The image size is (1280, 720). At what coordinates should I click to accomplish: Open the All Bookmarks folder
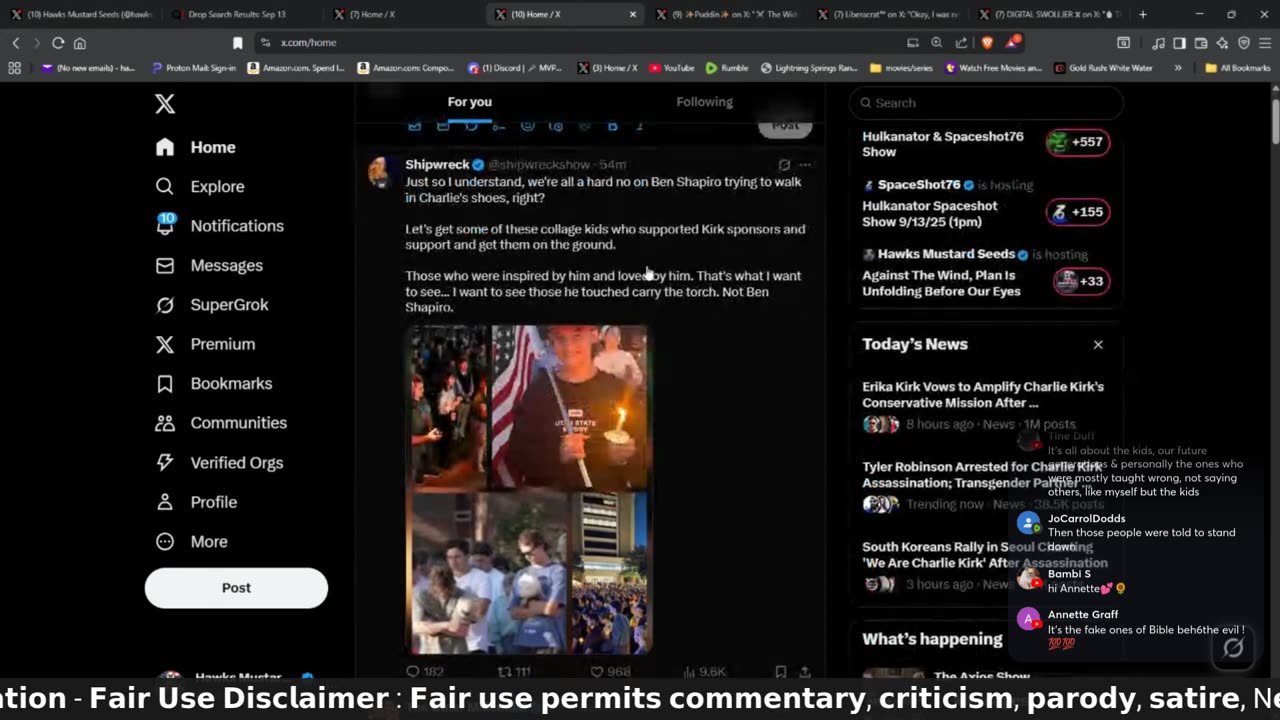(x=1238, y=68)
